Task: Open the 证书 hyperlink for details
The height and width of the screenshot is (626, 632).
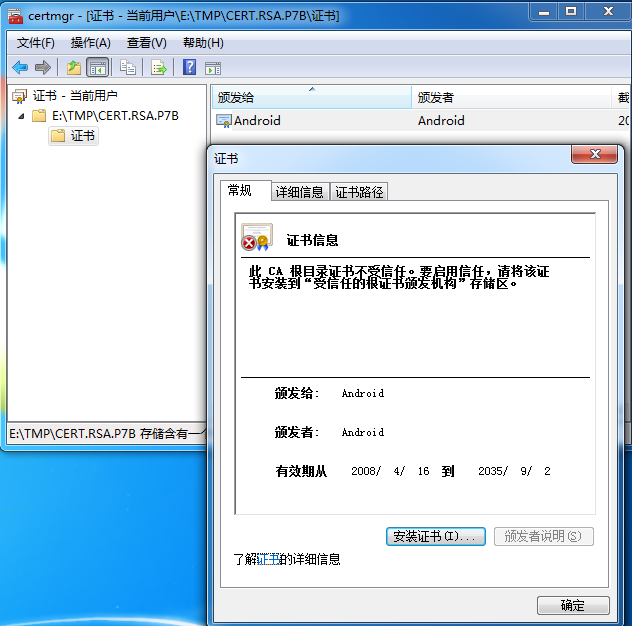Action: click(268, 559)
